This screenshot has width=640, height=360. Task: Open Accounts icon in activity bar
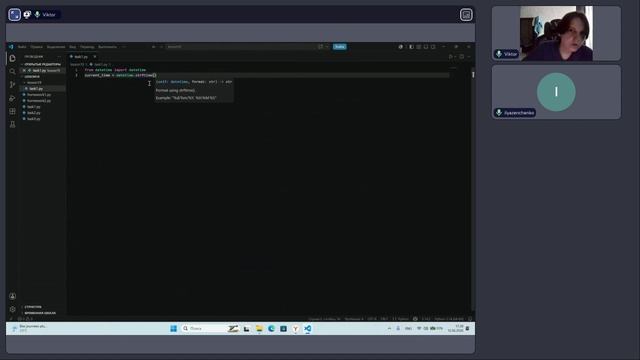tap(12, 296)
